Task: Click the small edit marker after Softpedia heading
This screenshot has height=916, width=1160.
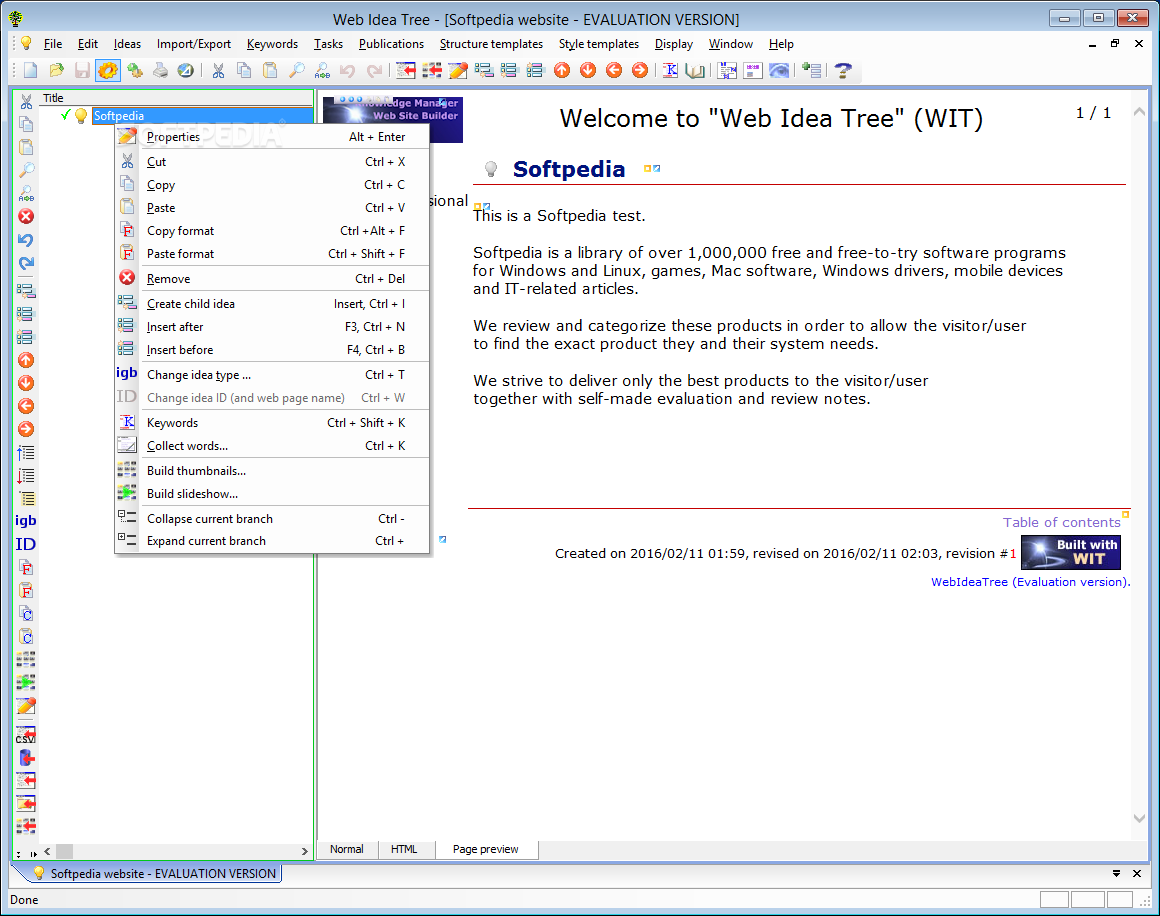Action: tap(652, 169)
